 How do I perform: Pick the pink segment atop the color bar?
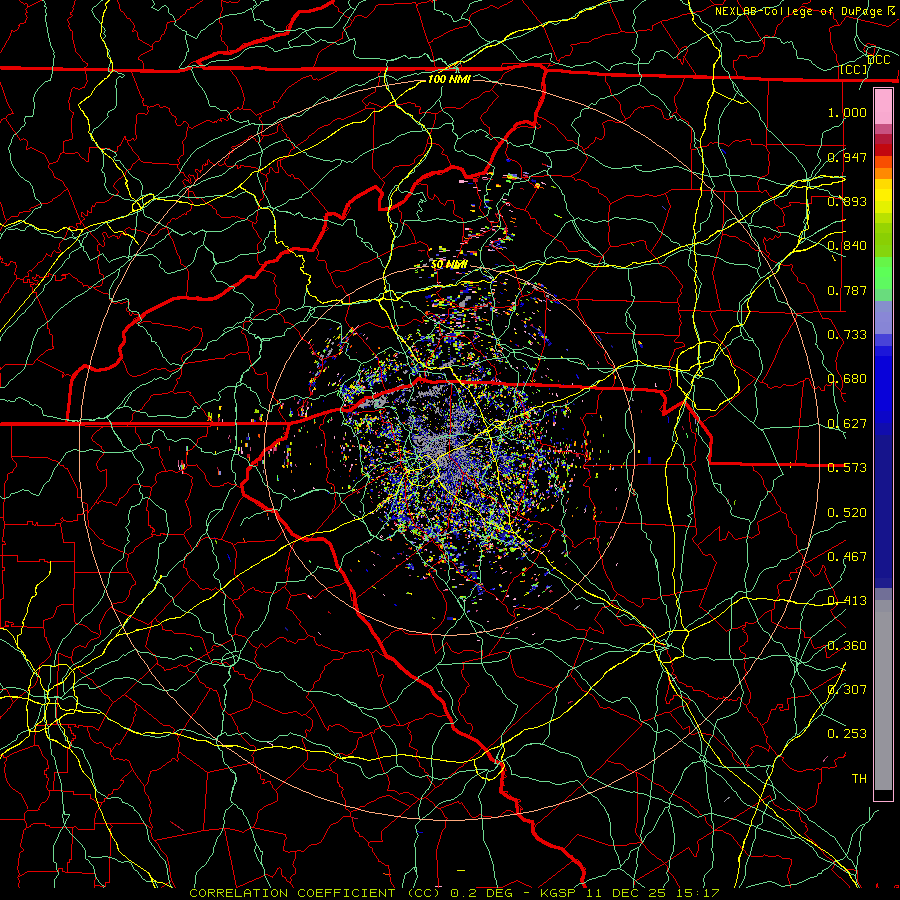point(883,107)
